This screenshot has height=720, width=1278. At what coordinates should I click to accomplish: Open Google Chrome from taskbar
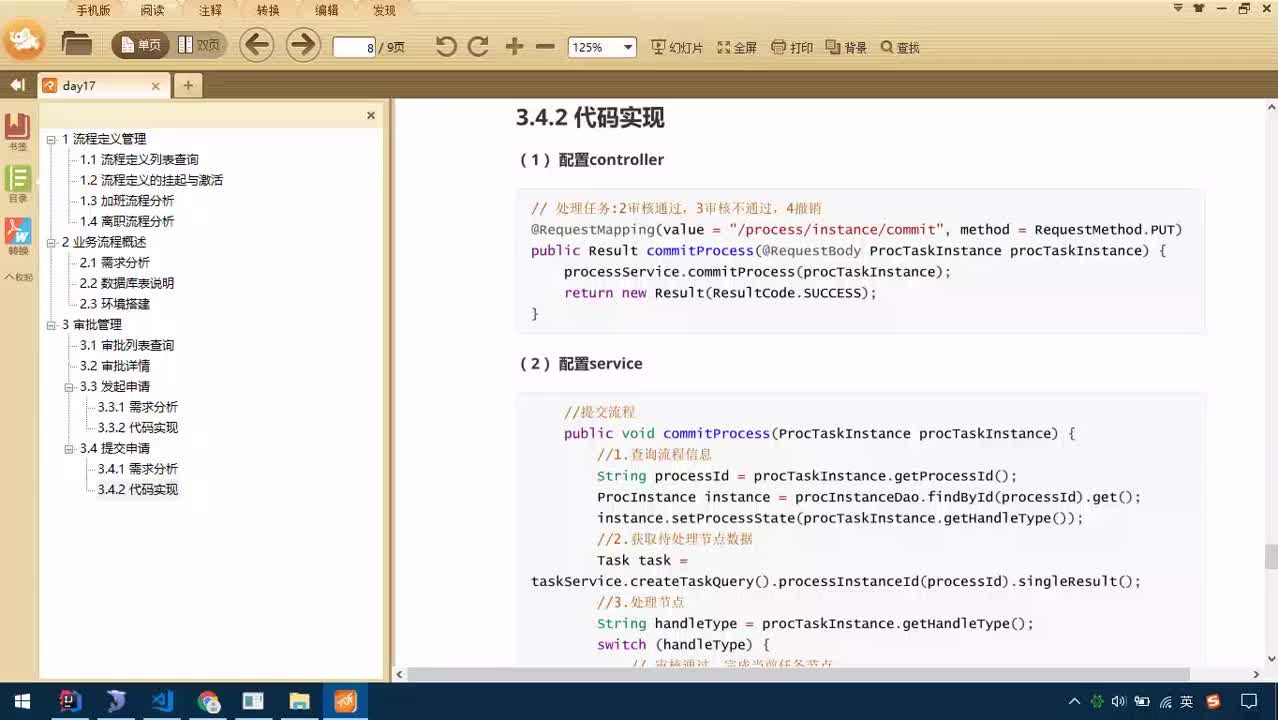208,701
